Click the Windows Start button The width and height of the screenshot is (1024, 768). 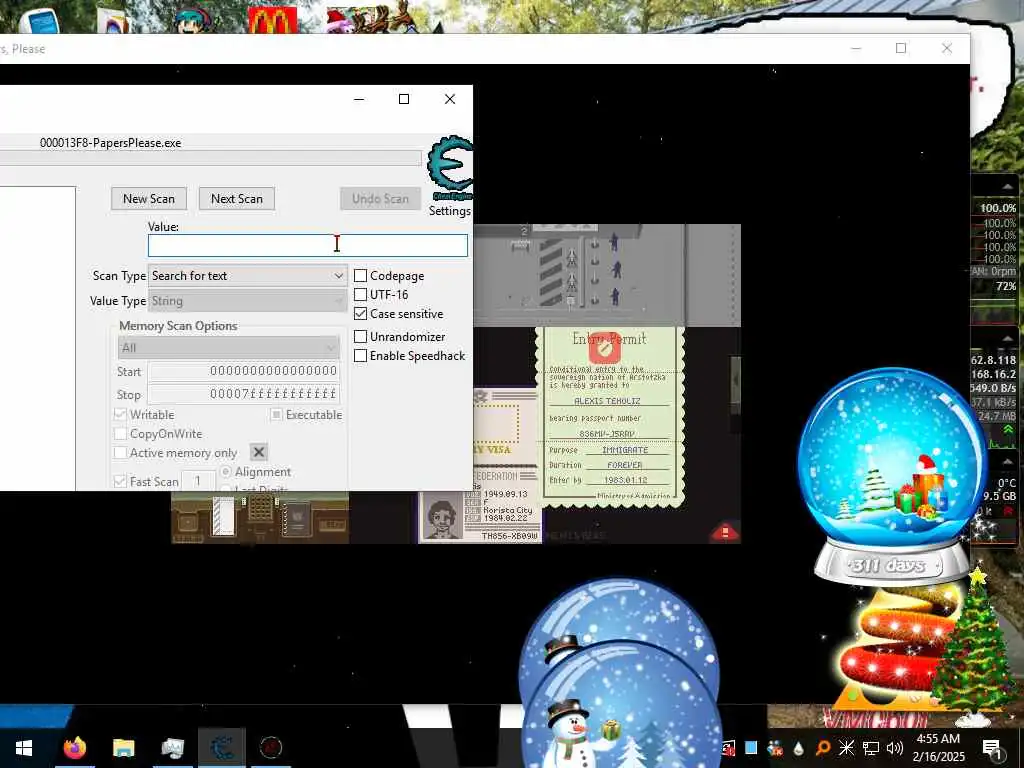point(24,748)
